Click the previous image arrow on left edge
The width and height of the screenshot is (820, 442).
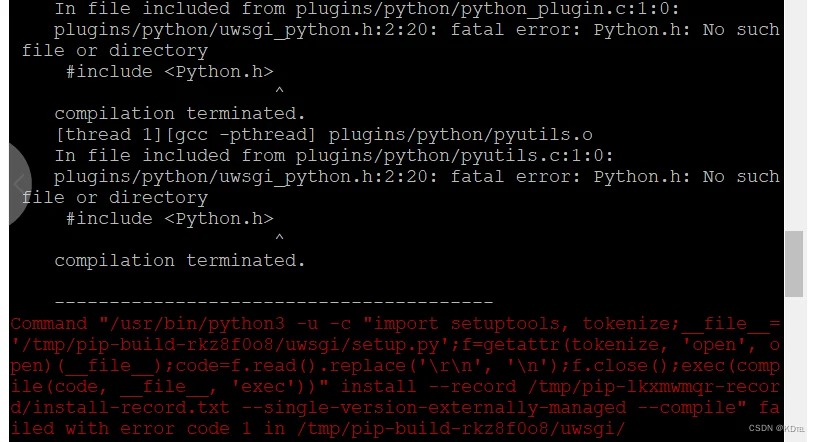pyautogui.click(x=19, y=184)
